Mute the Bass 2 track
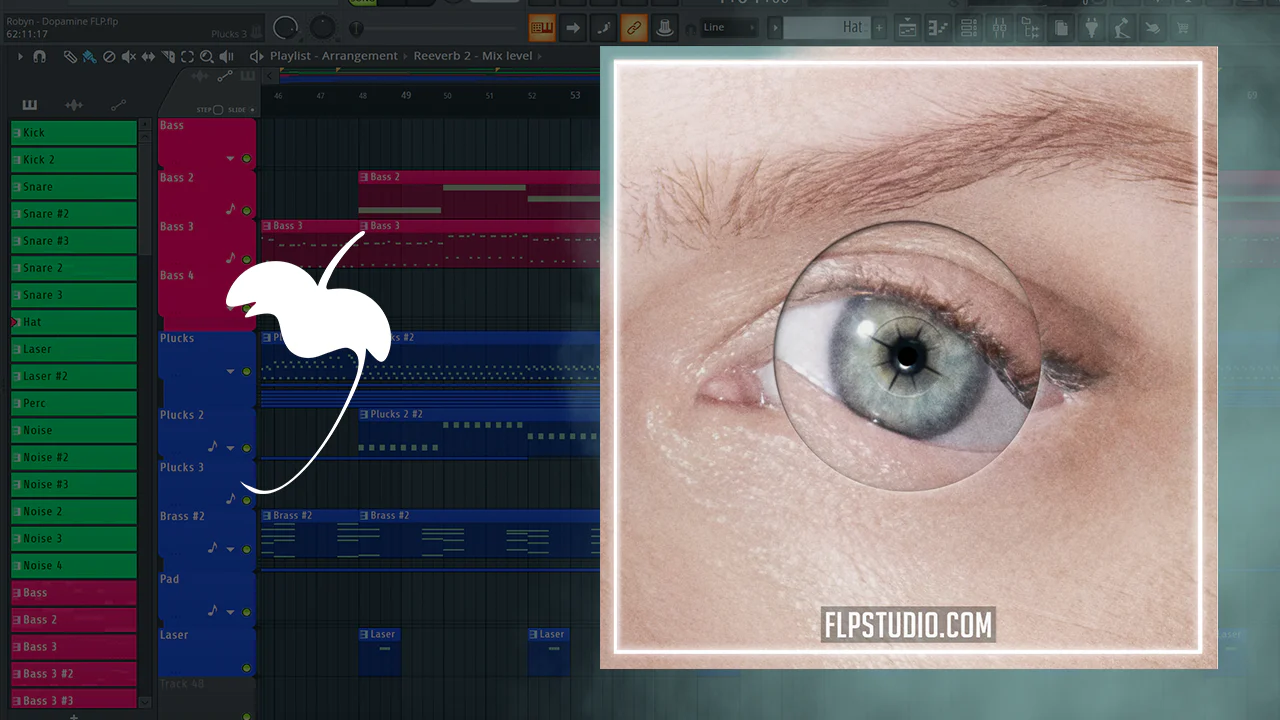Image resolution: width=1280 pixels, height=720 pixels. click(246, 211)
